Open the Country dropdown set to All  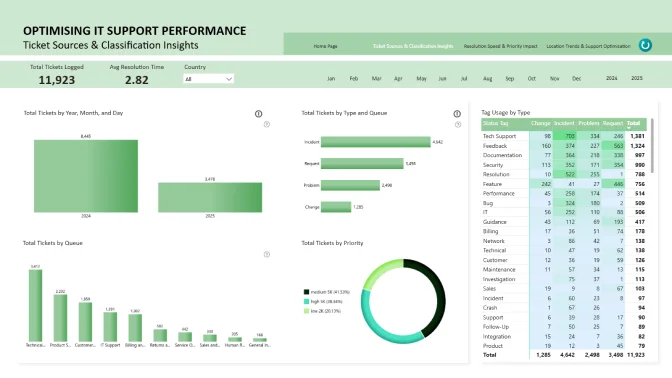pos(208,79)
